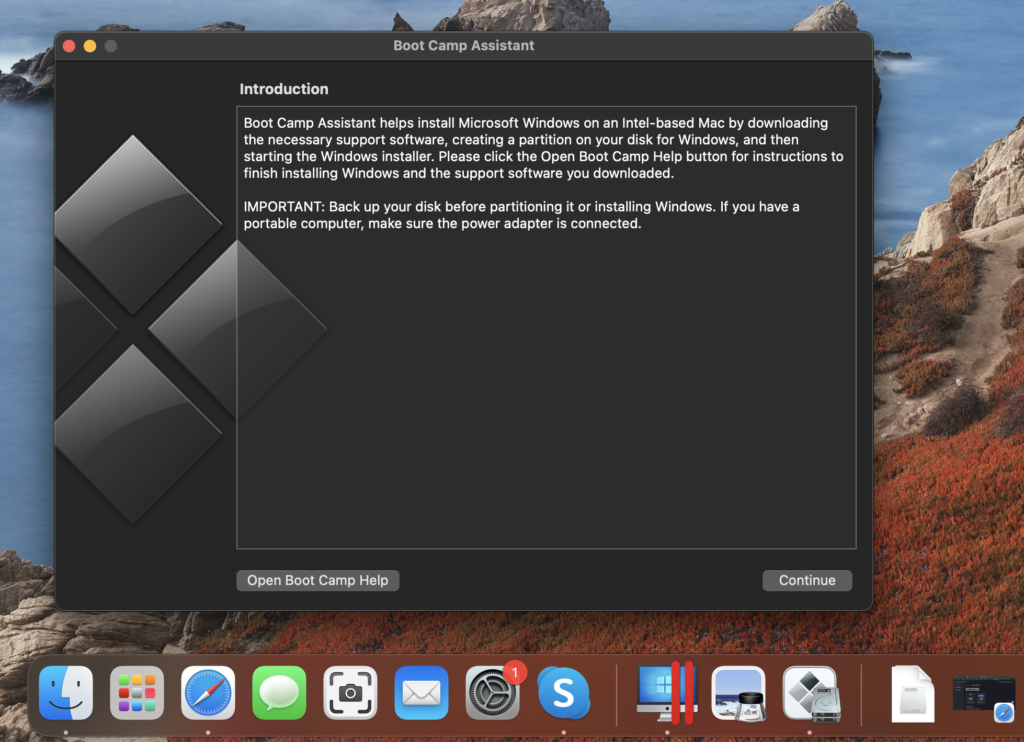Click the Introduction heading
Viewport: 1024px width, 742px height.
283,89
